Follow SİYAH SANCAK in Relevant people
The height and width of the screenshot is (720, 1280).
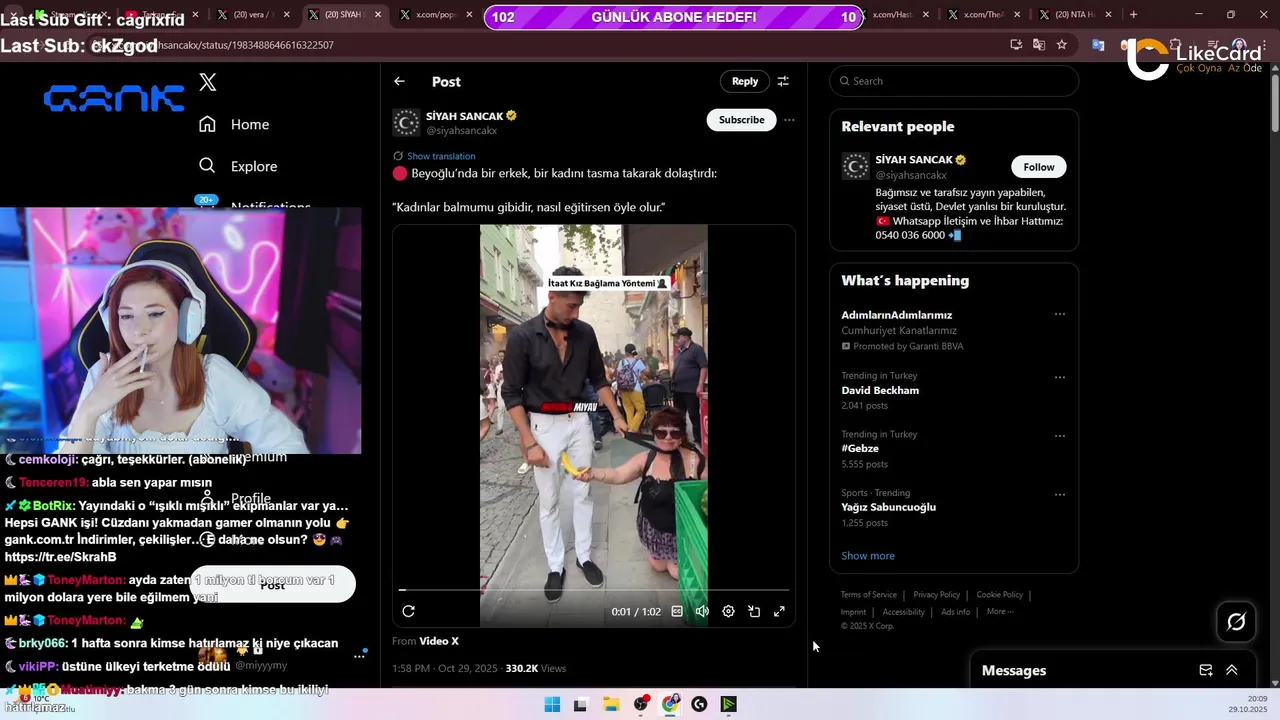[x=1038, y=167]
